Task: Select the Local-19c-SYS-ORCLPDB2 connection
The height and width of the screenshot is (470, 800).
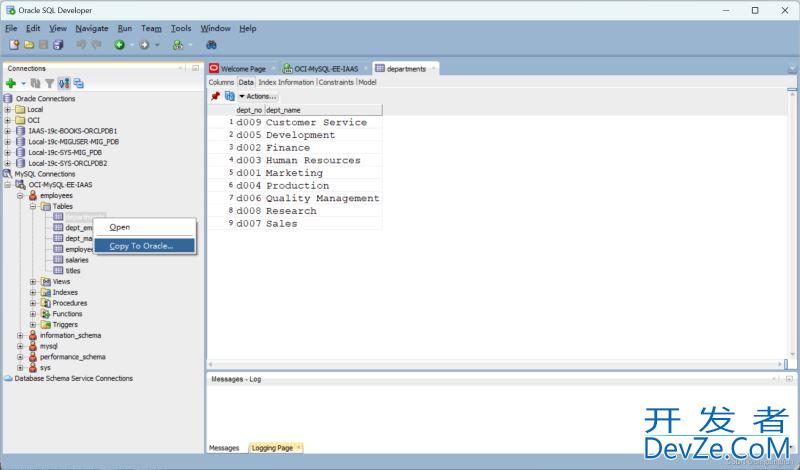Action: (67, 163)
